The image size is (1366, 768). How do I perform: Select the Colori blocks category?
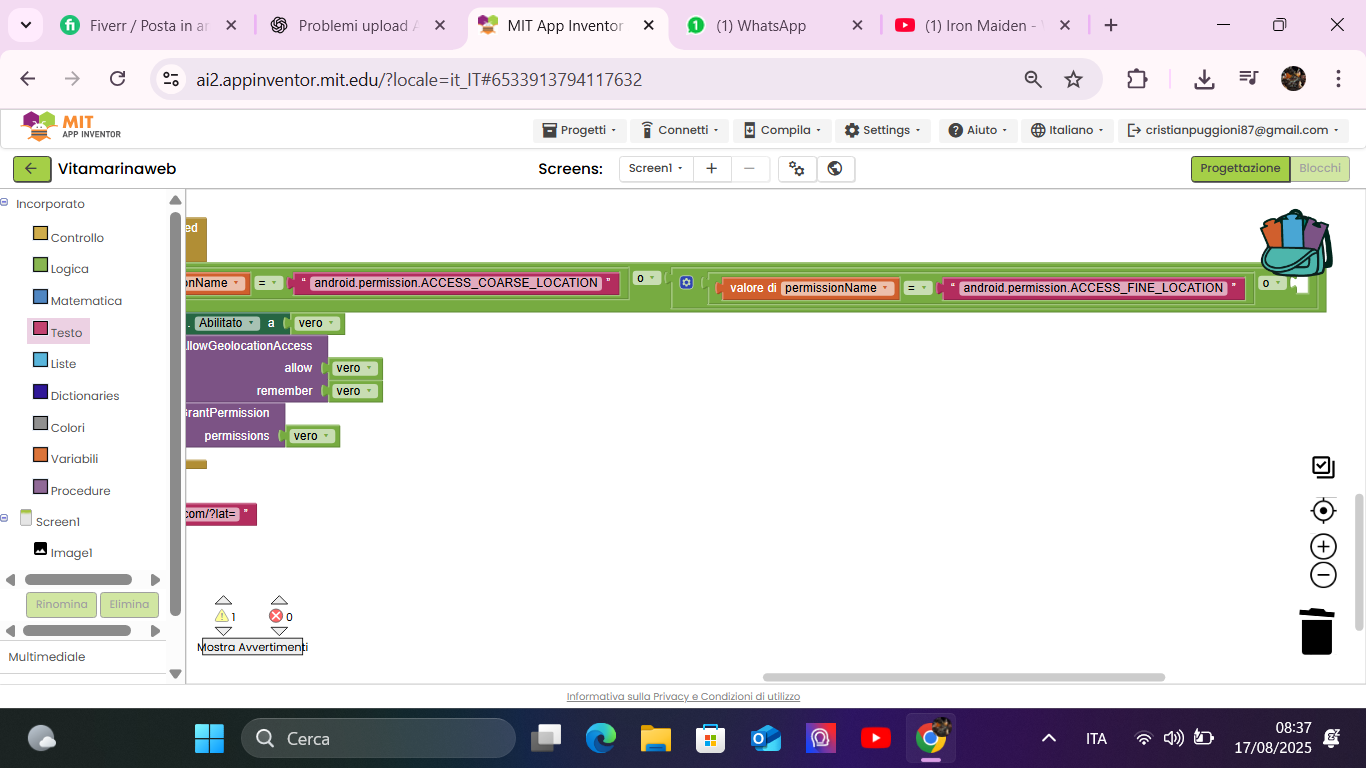[x=68, y=427]
